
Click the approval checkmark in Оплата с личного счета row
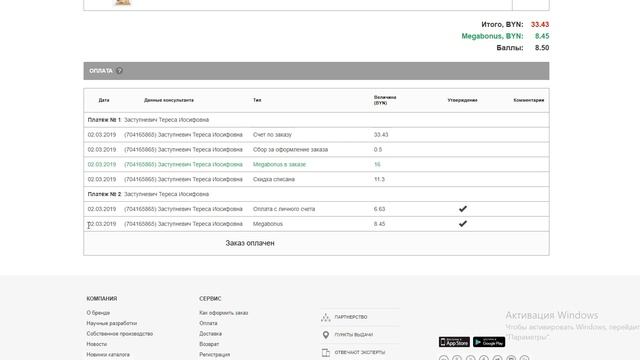(462, 209)
